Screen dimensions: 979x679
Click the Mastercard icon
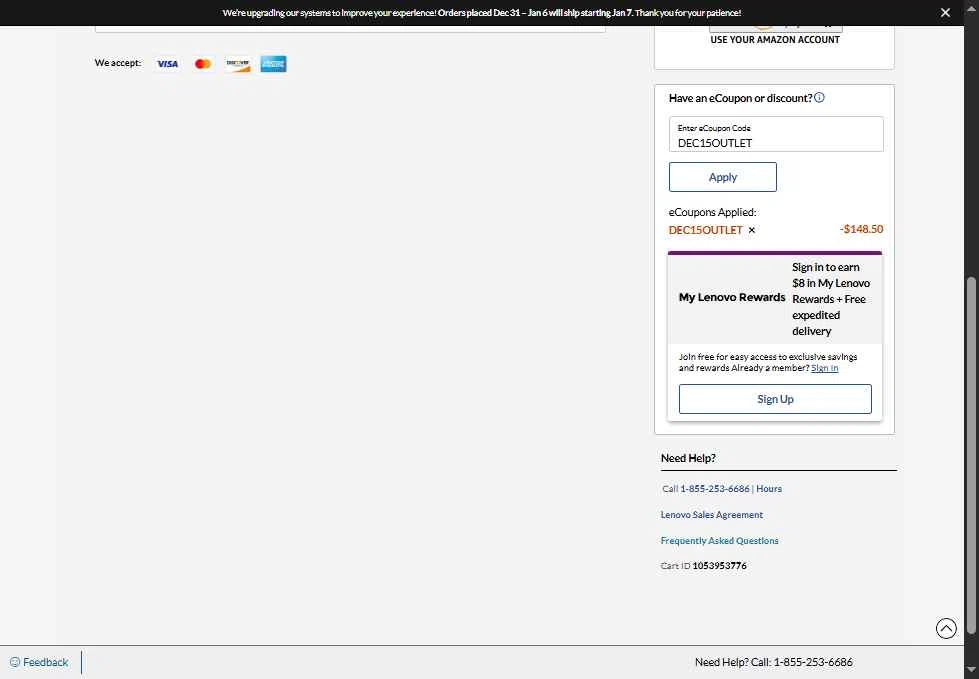(x=203, y=64)
